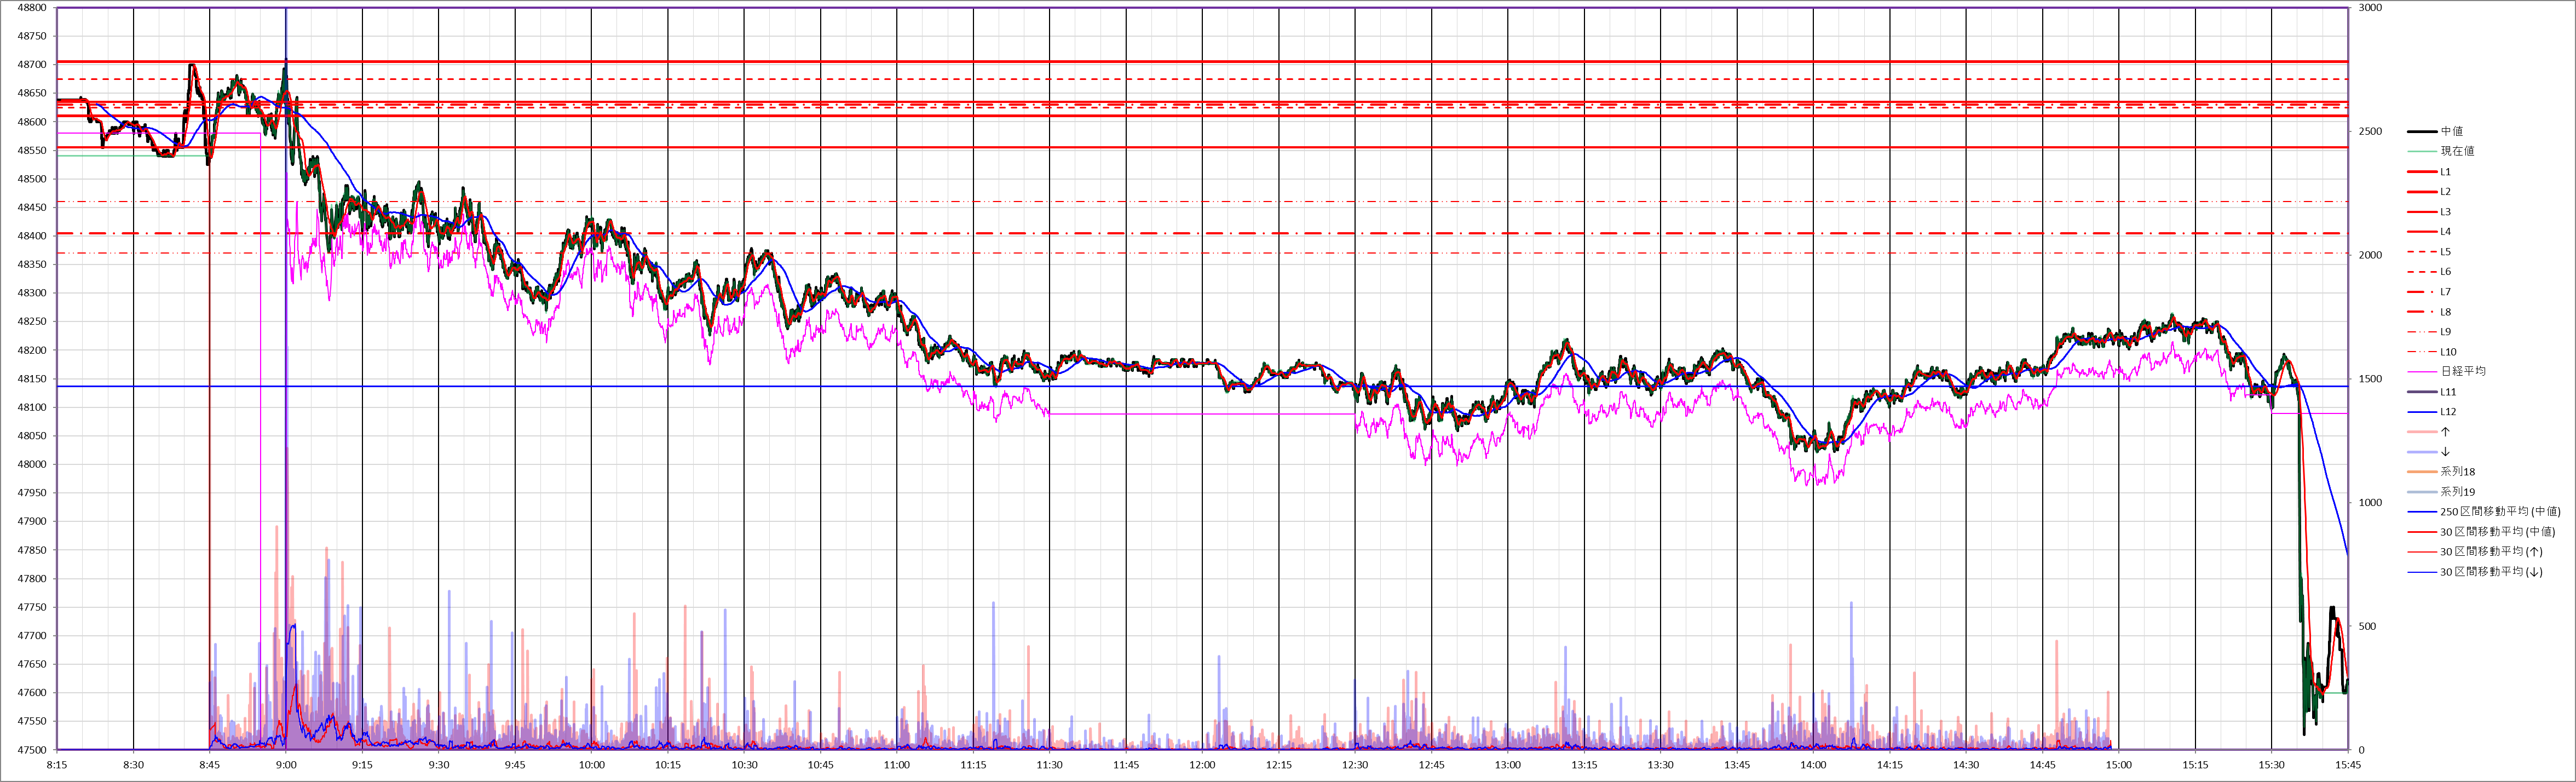Select the L5 dashed legend entry
The height and width of the screenshot is (782, 2576).
(x=2445, y=252)
